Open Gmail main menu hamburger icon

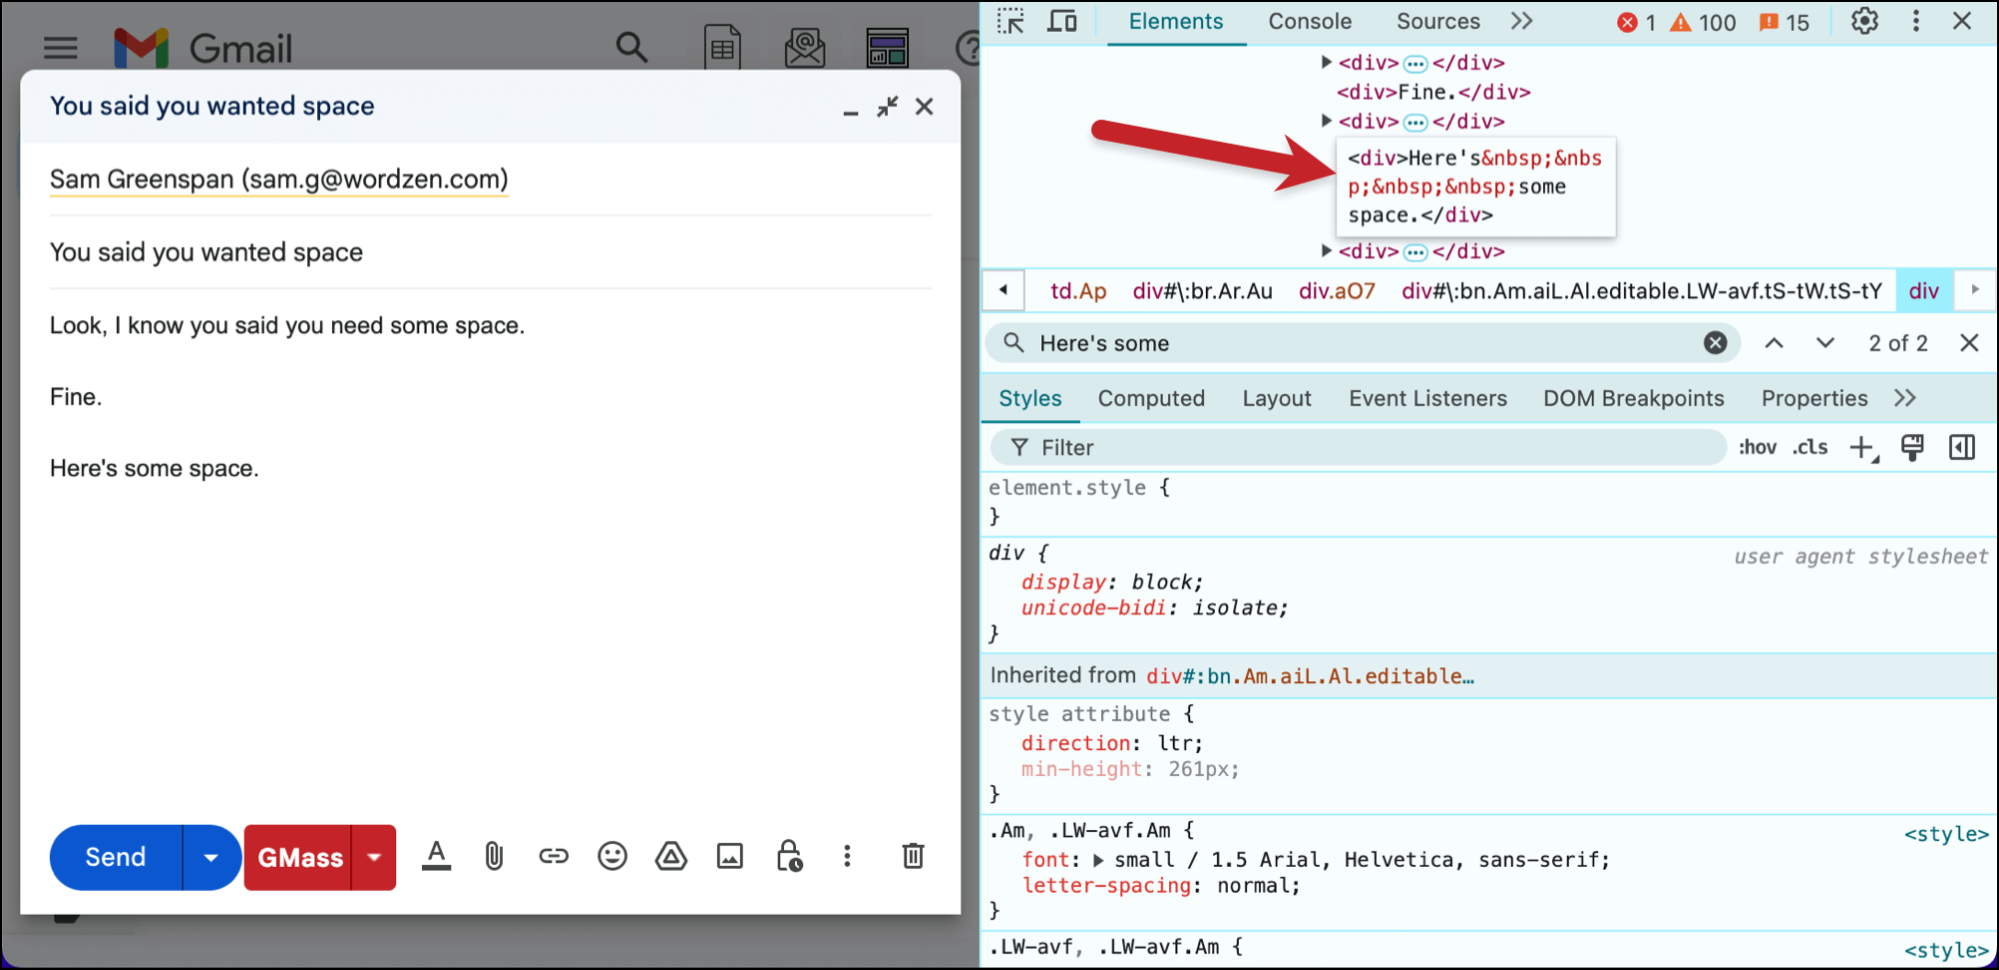click(60, 47)
